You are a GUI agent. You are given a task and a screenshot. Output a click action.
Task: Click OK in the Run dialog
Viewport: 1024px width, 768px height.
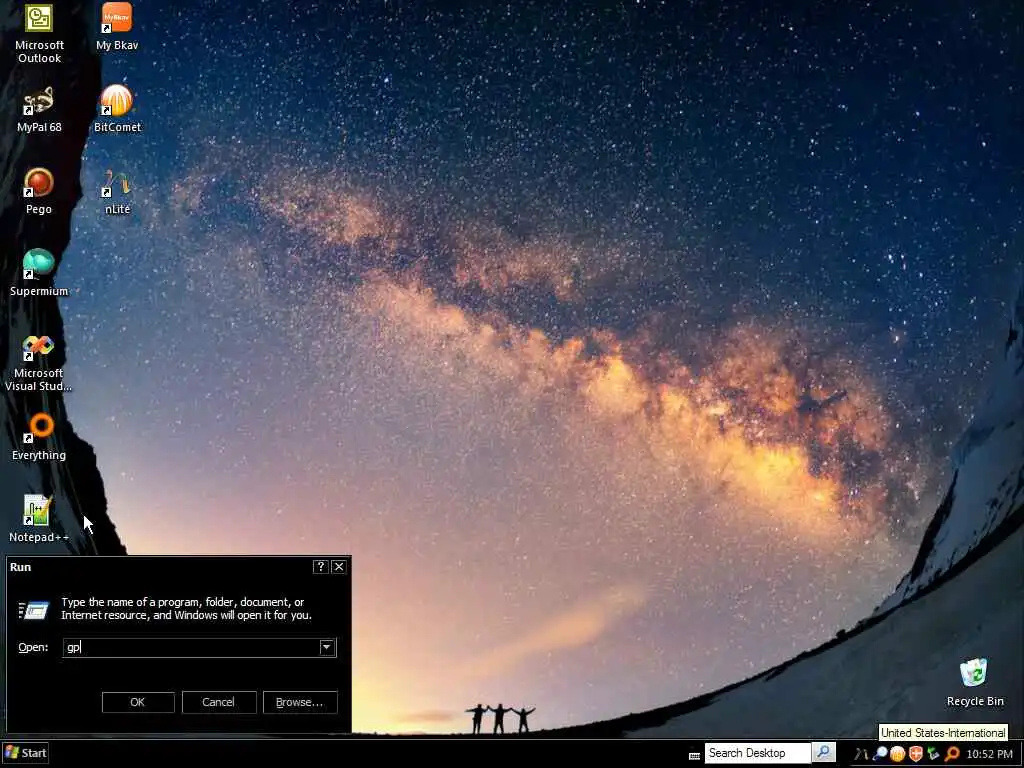coord(138,702)
